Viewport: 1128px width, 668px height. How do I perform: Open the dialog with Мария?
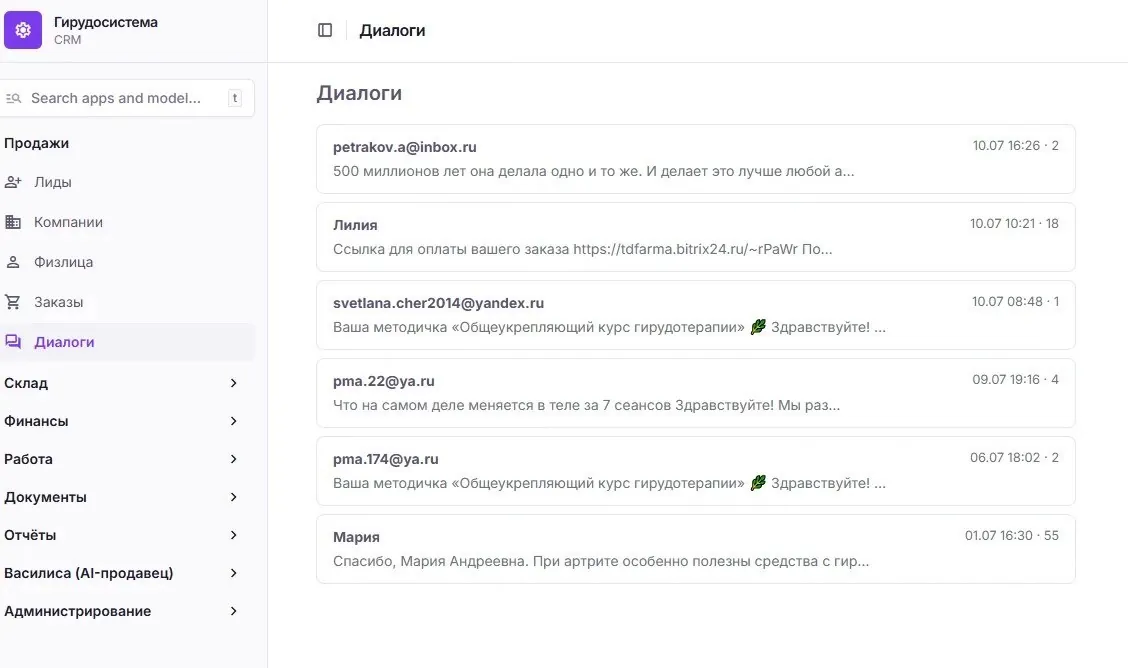coord(696,549)
